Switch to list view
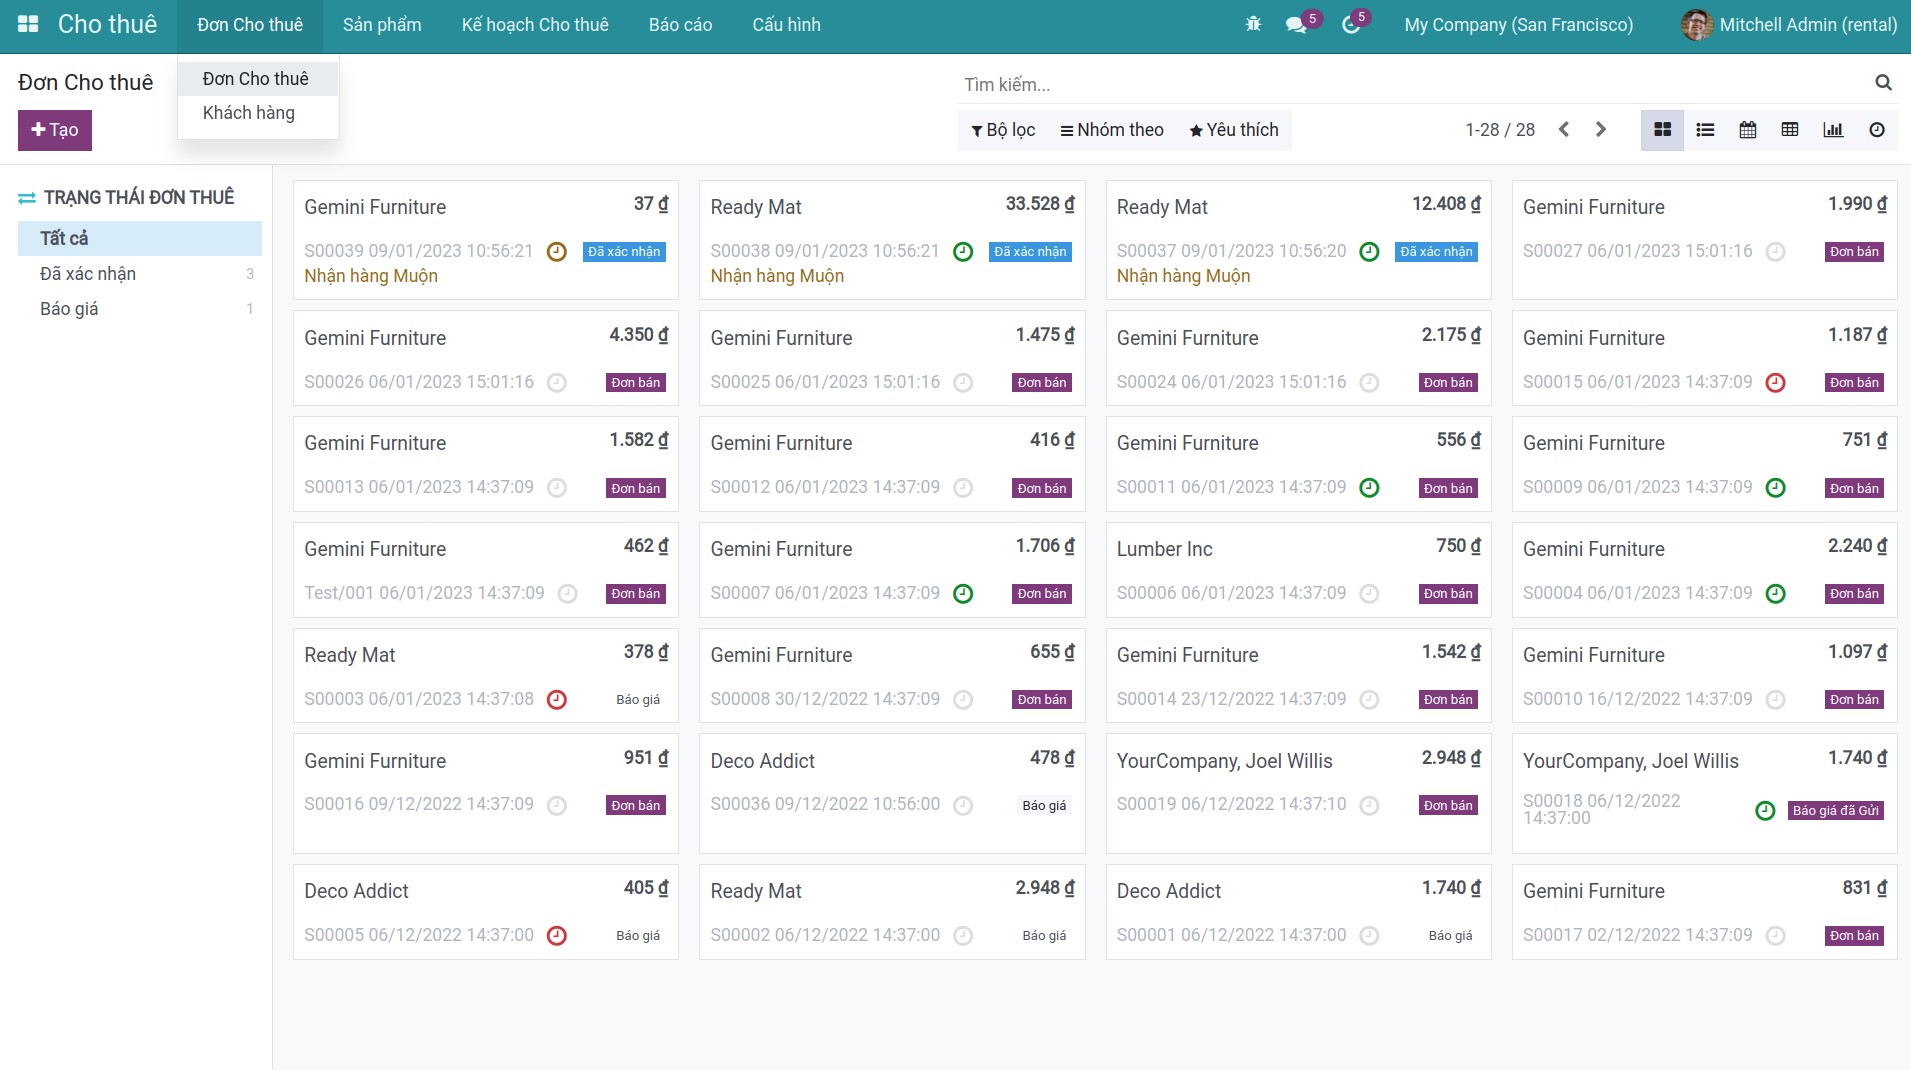Screen dimensions: 1911x1070 (1705, 130)
